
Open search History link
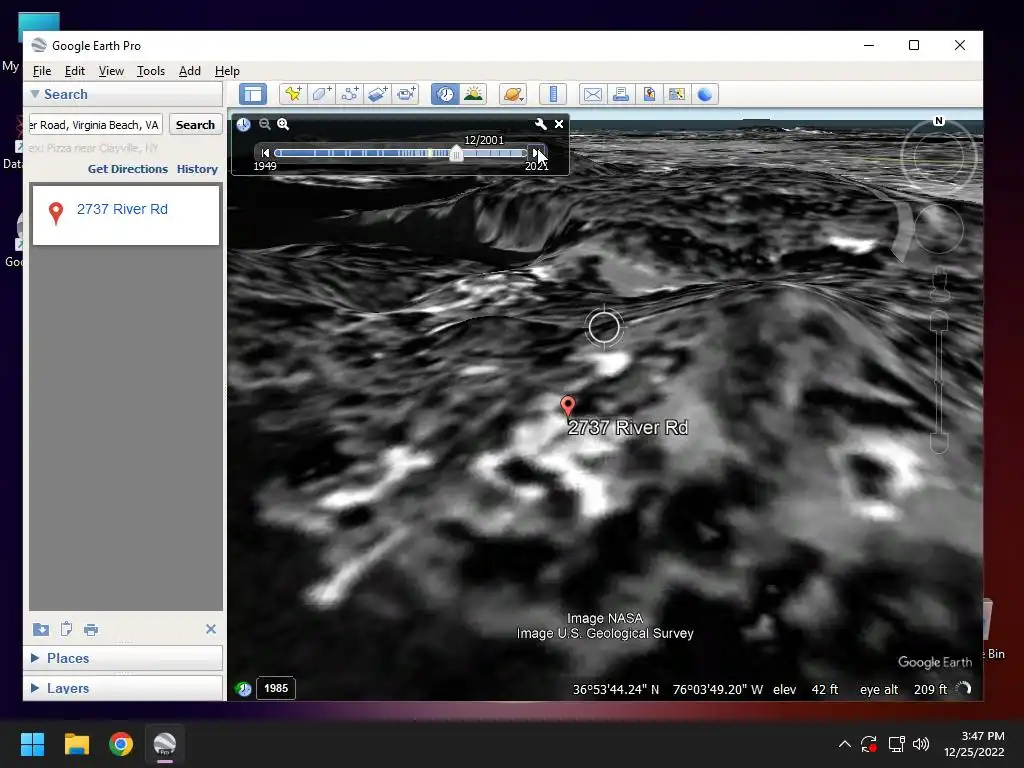(x=197, y=169)
